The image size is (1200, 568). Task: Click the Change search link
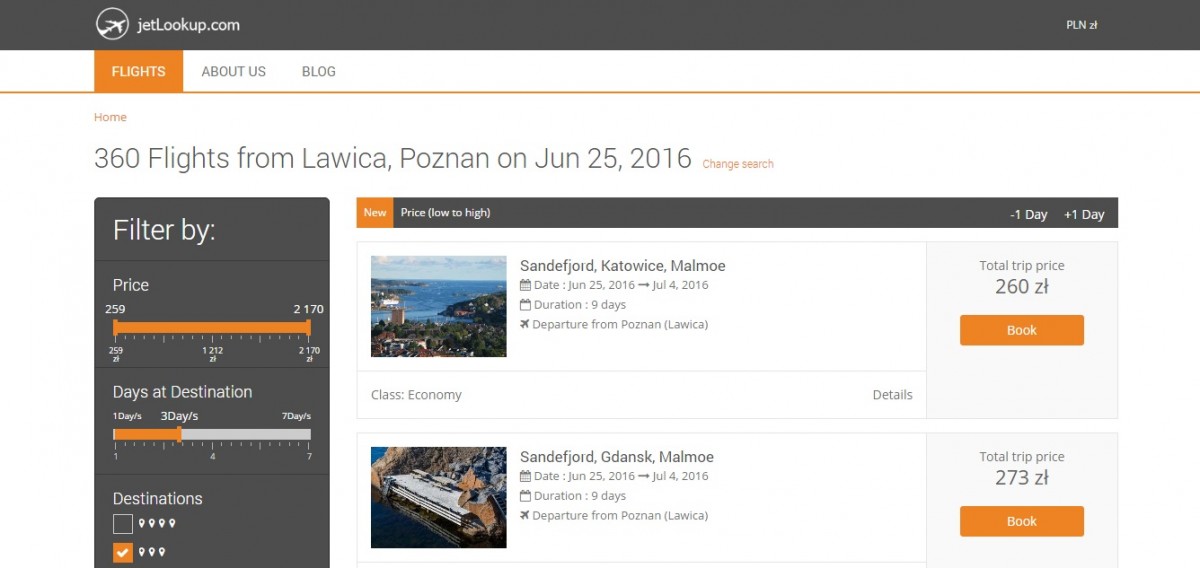[737, 164]
